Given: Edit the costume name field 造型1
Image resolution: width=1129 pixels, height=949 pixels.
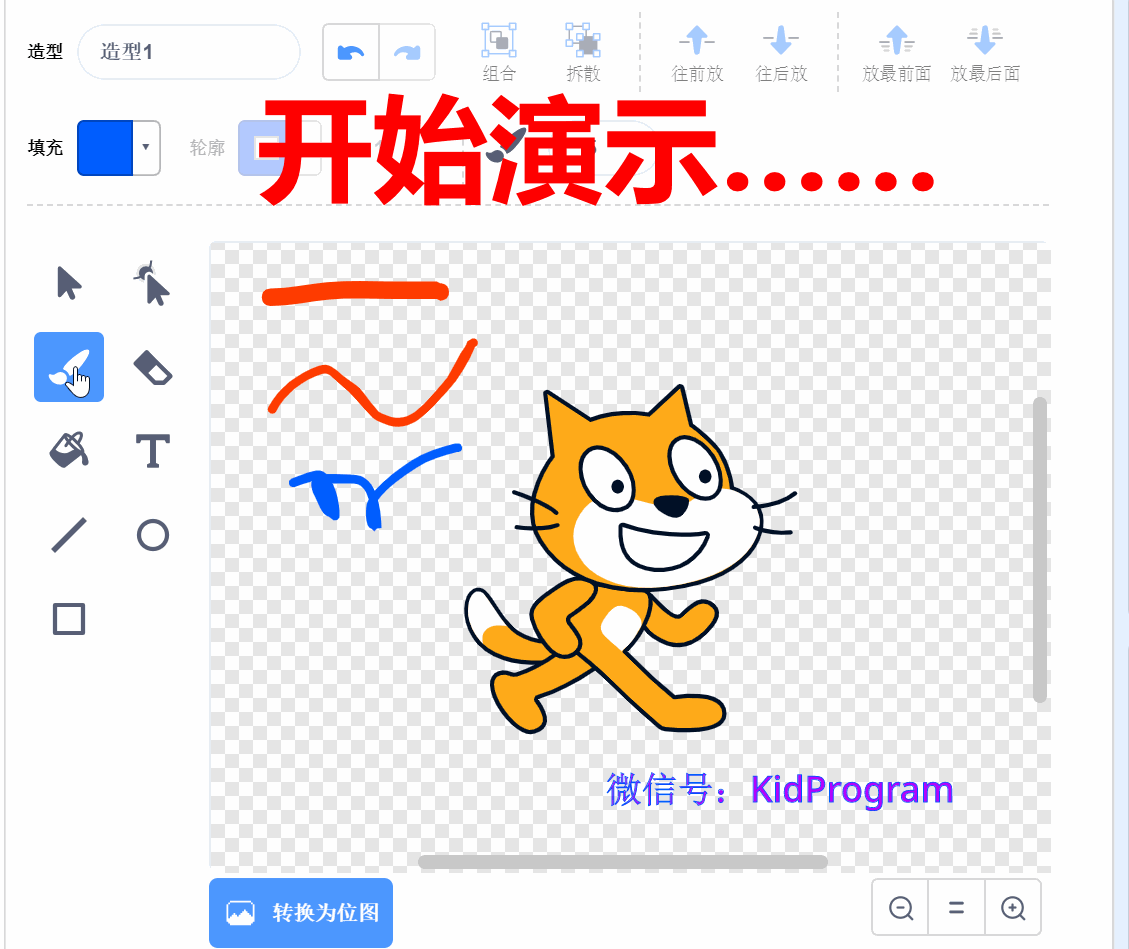Looking at the screenshot, I should 189,52.
